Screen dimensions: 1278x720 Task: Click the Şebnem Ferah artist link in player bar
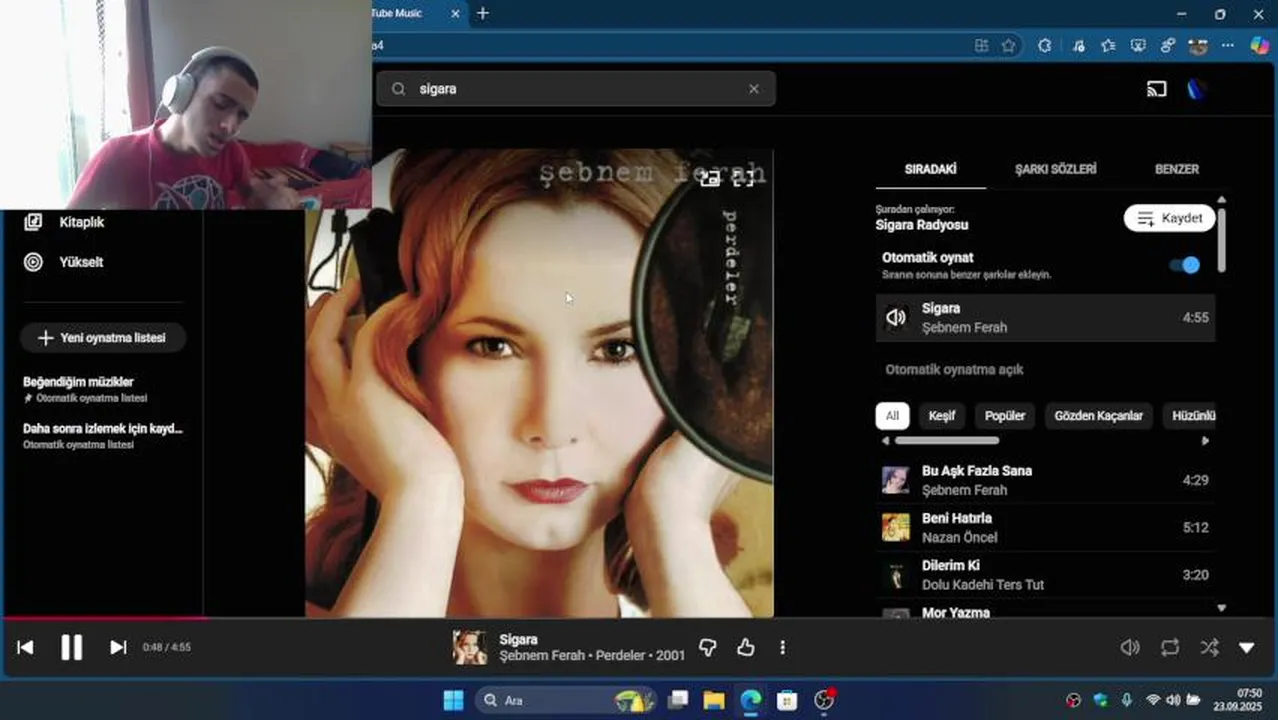point(542,656)
